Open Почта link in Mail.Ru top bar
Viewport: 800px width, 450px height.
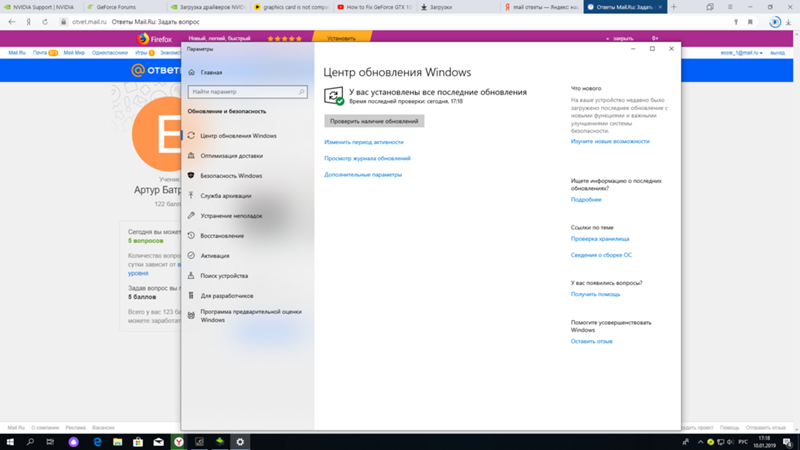40,53
